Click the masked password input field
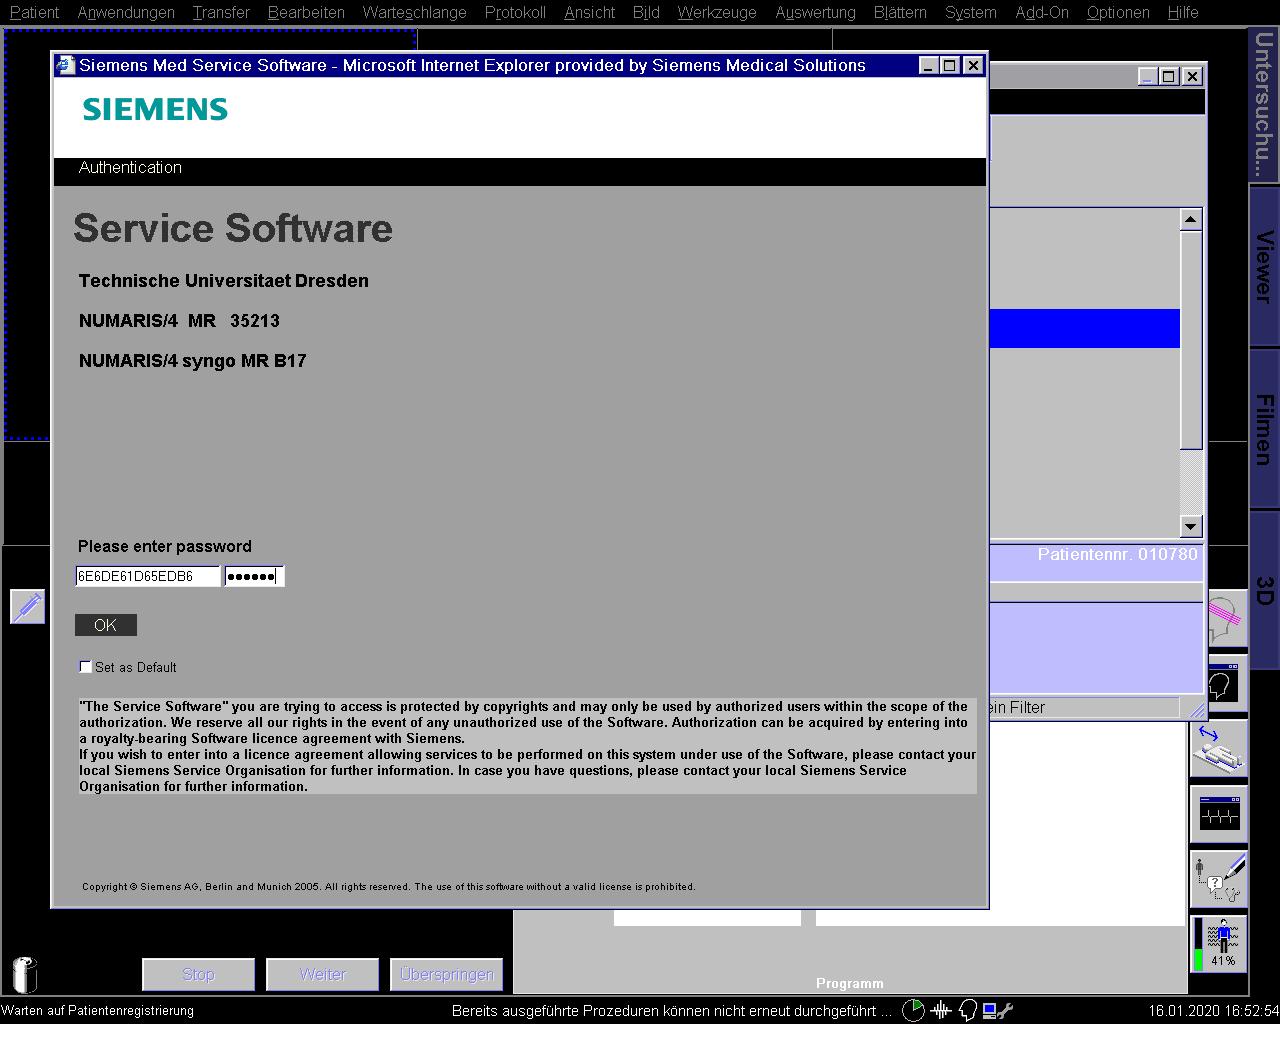The height and width of the screenshot is (1044, 1280). click(x=254, y=576)
